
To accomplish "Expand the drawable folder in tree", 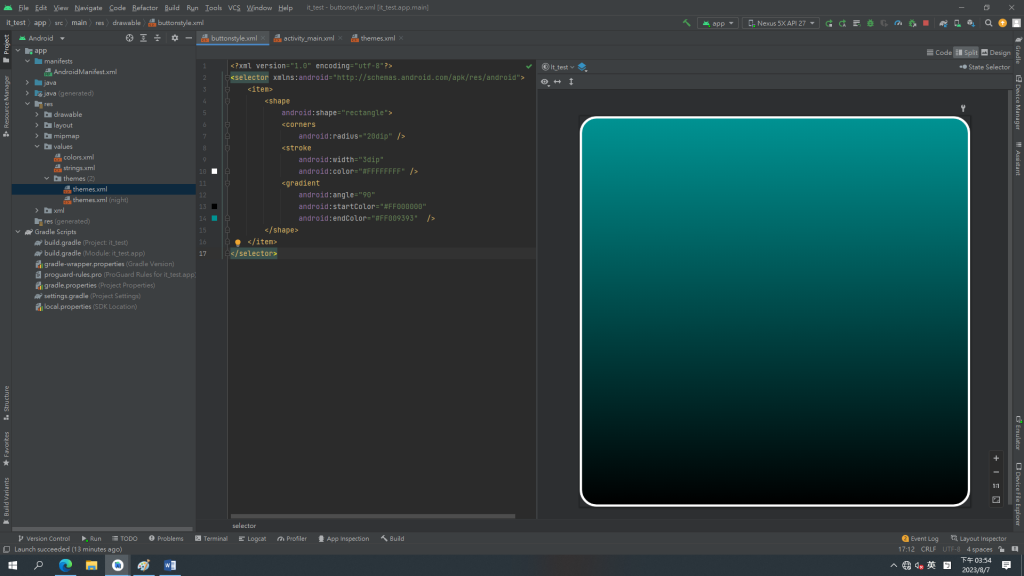I will click(x=37, y=114).
